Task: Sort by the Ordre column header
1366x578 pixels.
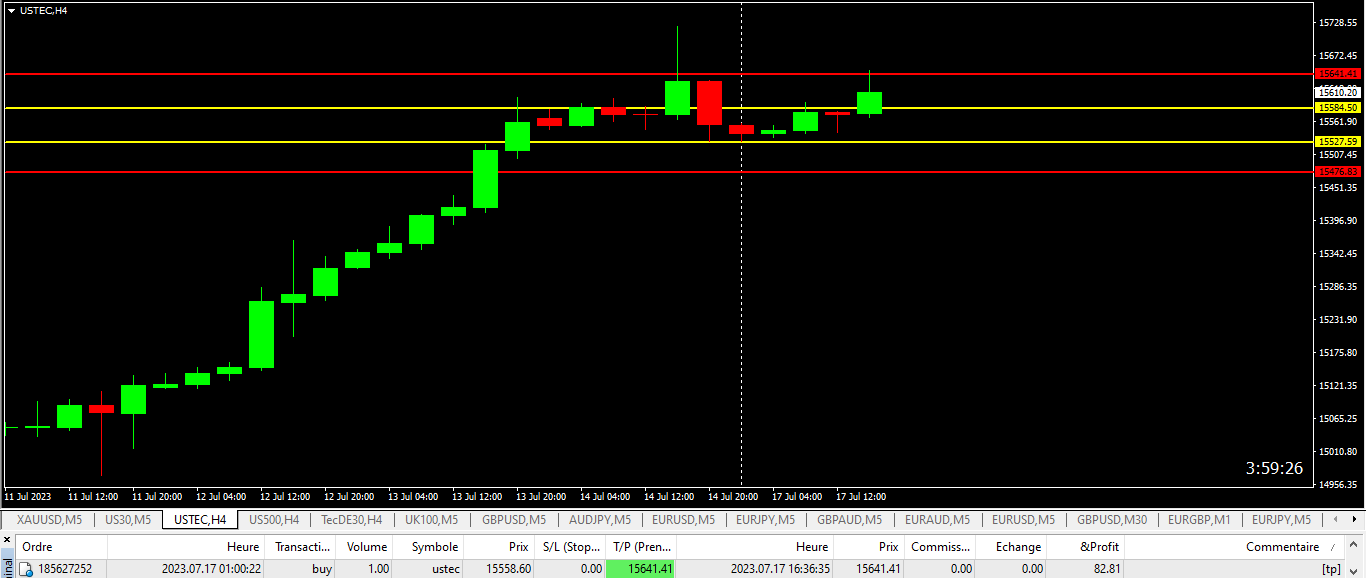Action: [61, 547]
